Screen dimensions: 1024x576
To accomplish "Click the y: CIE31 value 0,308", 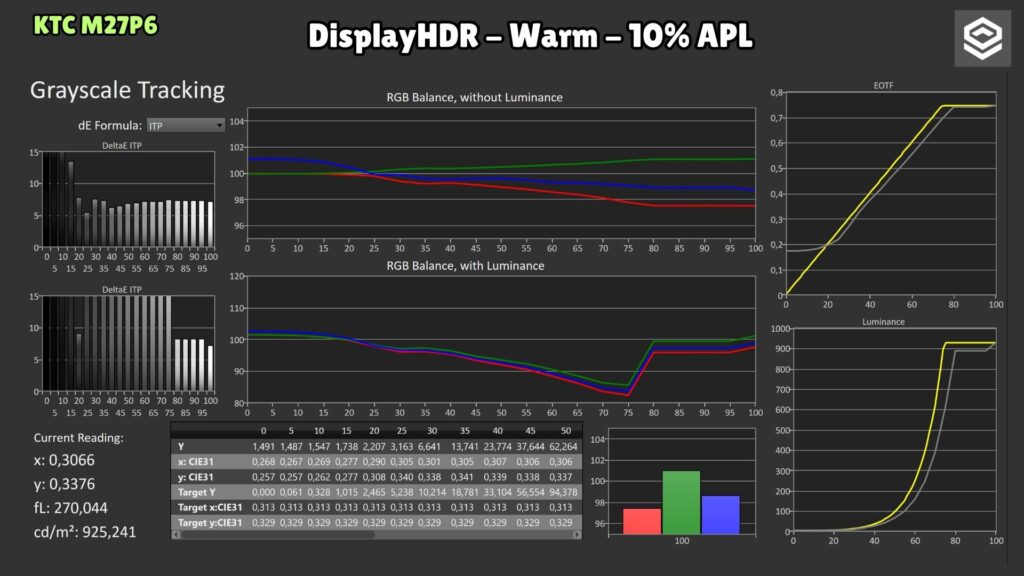I will coord(374,477).
